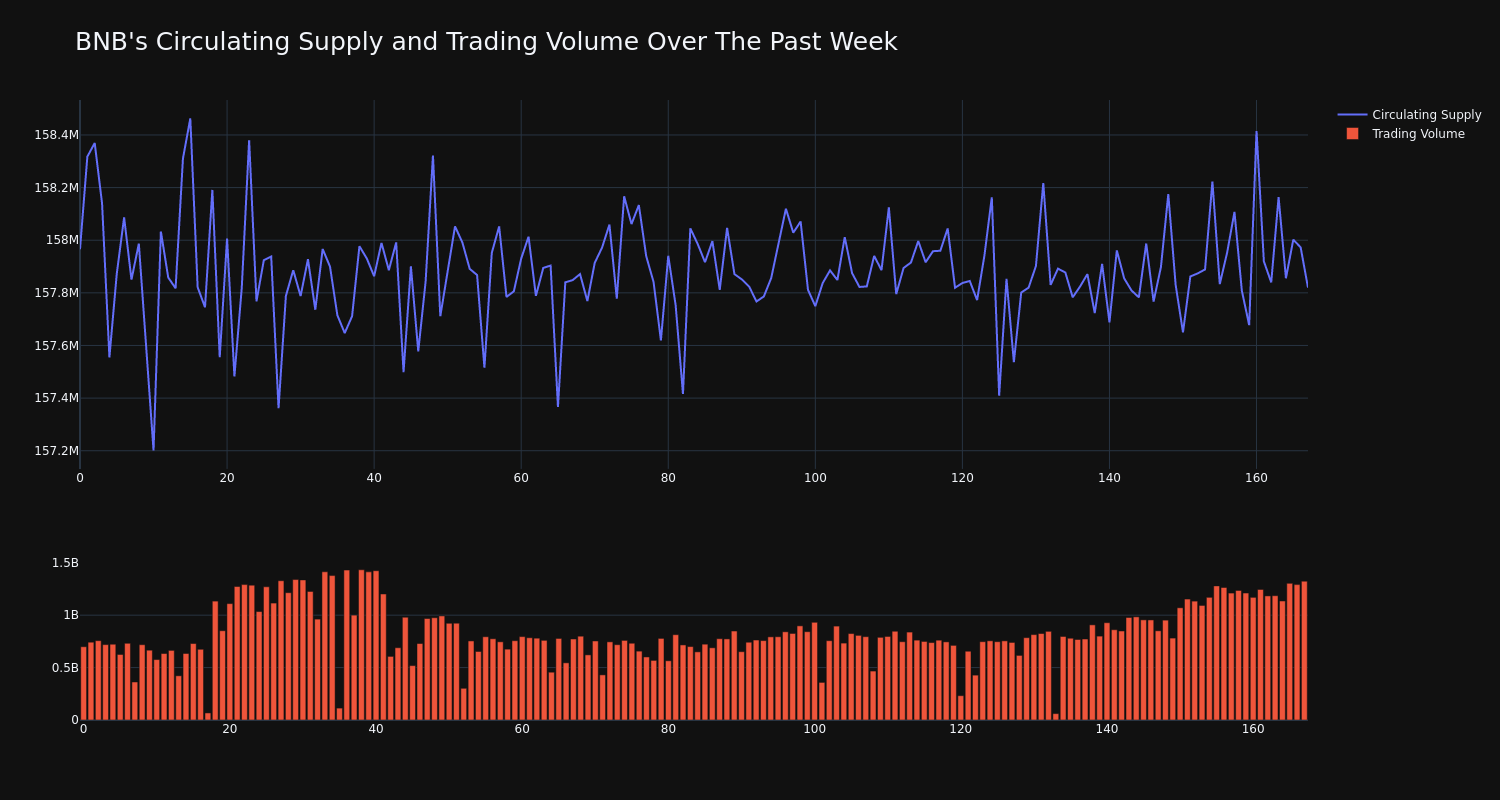The height and width of the screenshot is (800, 1500).
Task: Click the last volume bar at far right
Action: [1304, 651]
